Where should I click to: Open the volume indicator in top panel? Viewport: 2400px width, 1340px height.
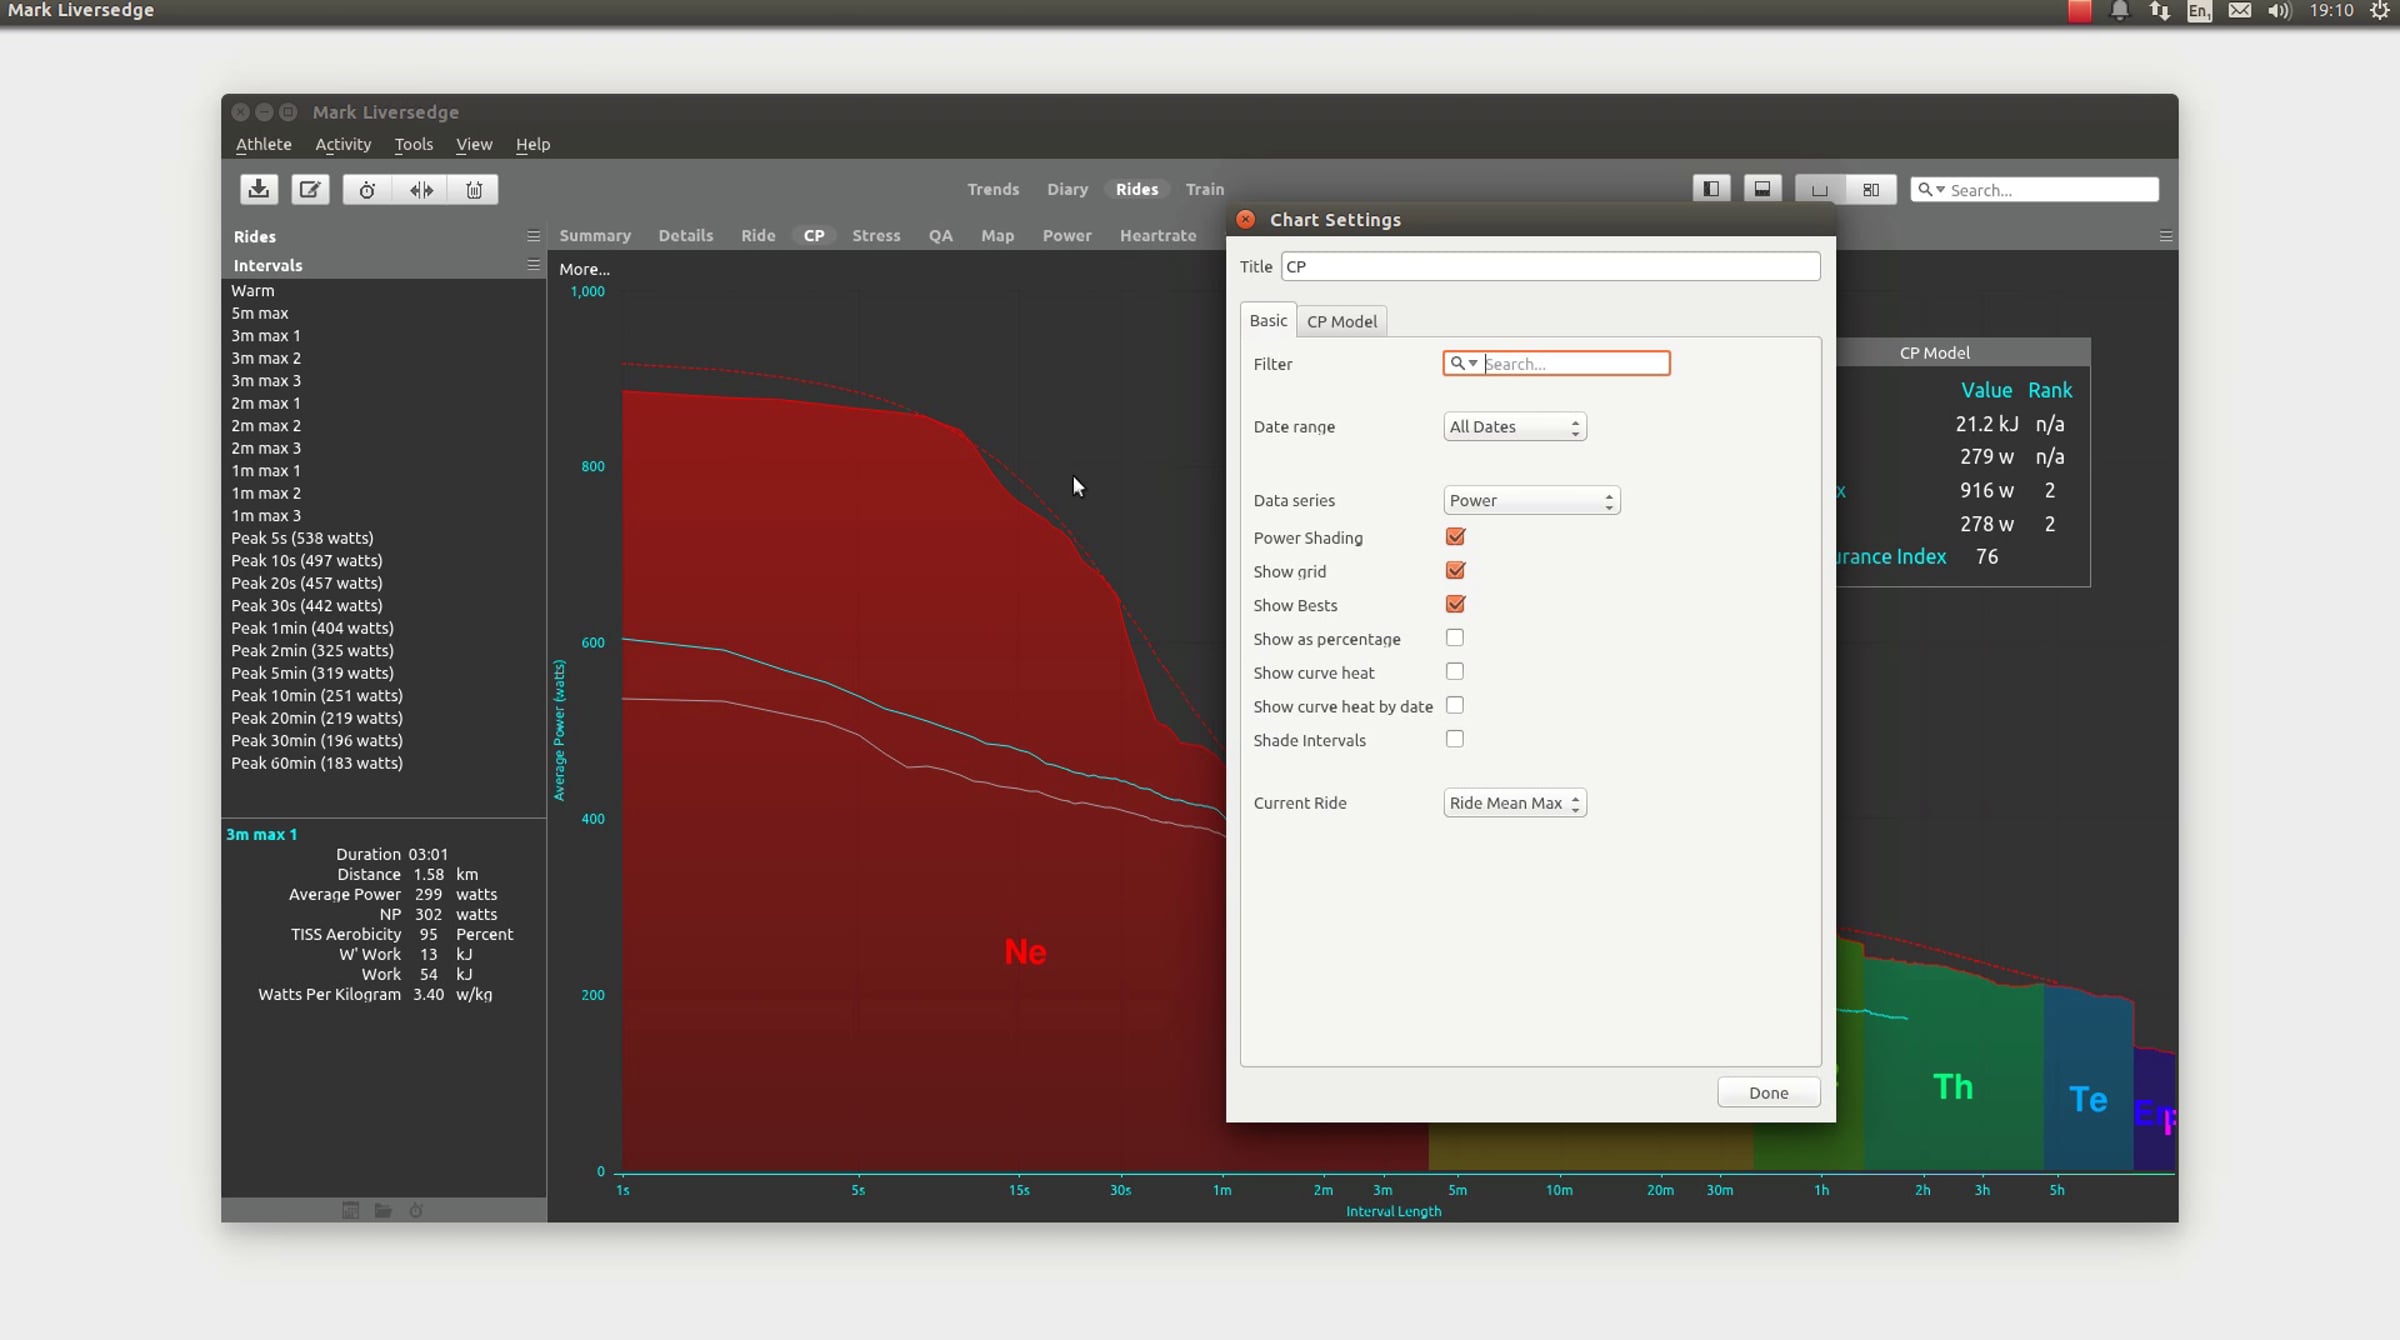click(2279, 11)
